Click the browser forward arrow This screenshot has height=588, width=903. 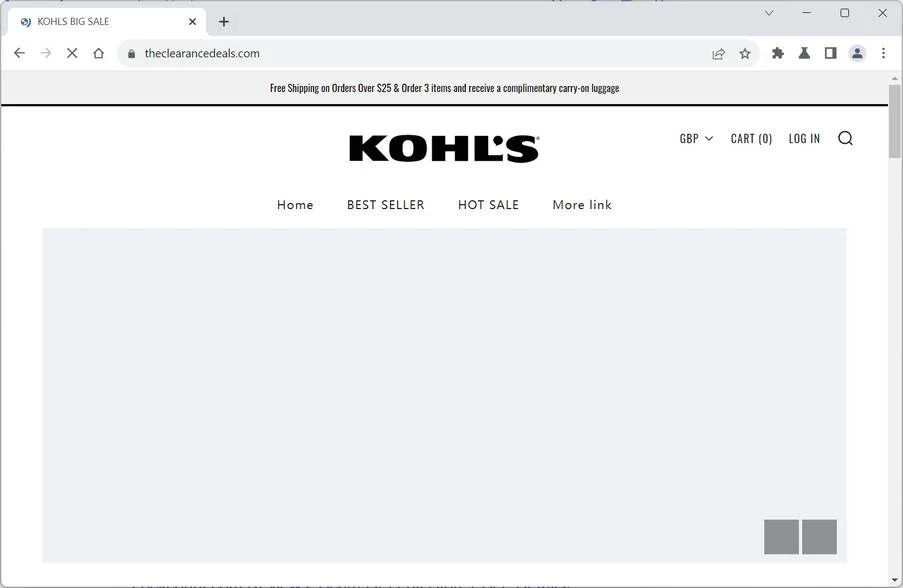coord(46,54)
